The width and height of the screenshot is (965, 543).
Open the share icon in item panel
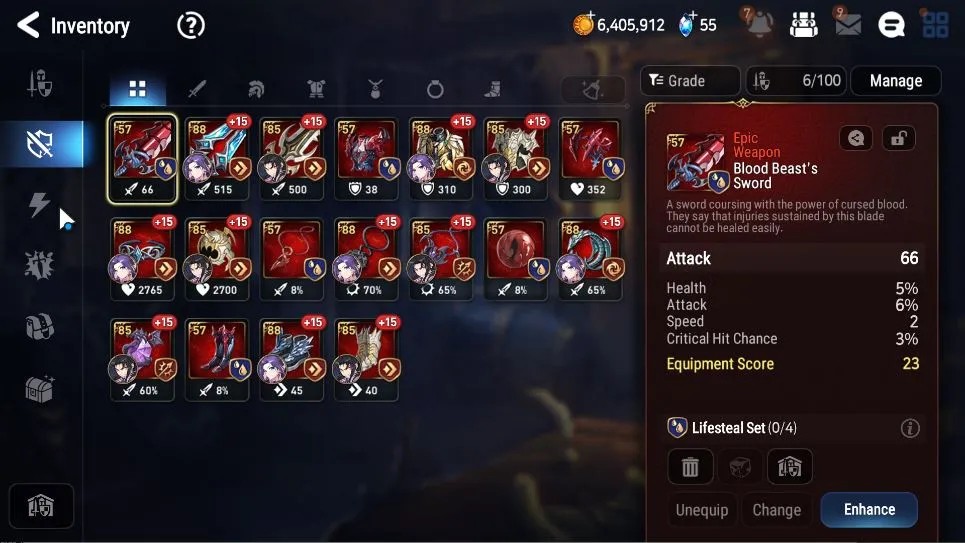(x=855, y=138)
